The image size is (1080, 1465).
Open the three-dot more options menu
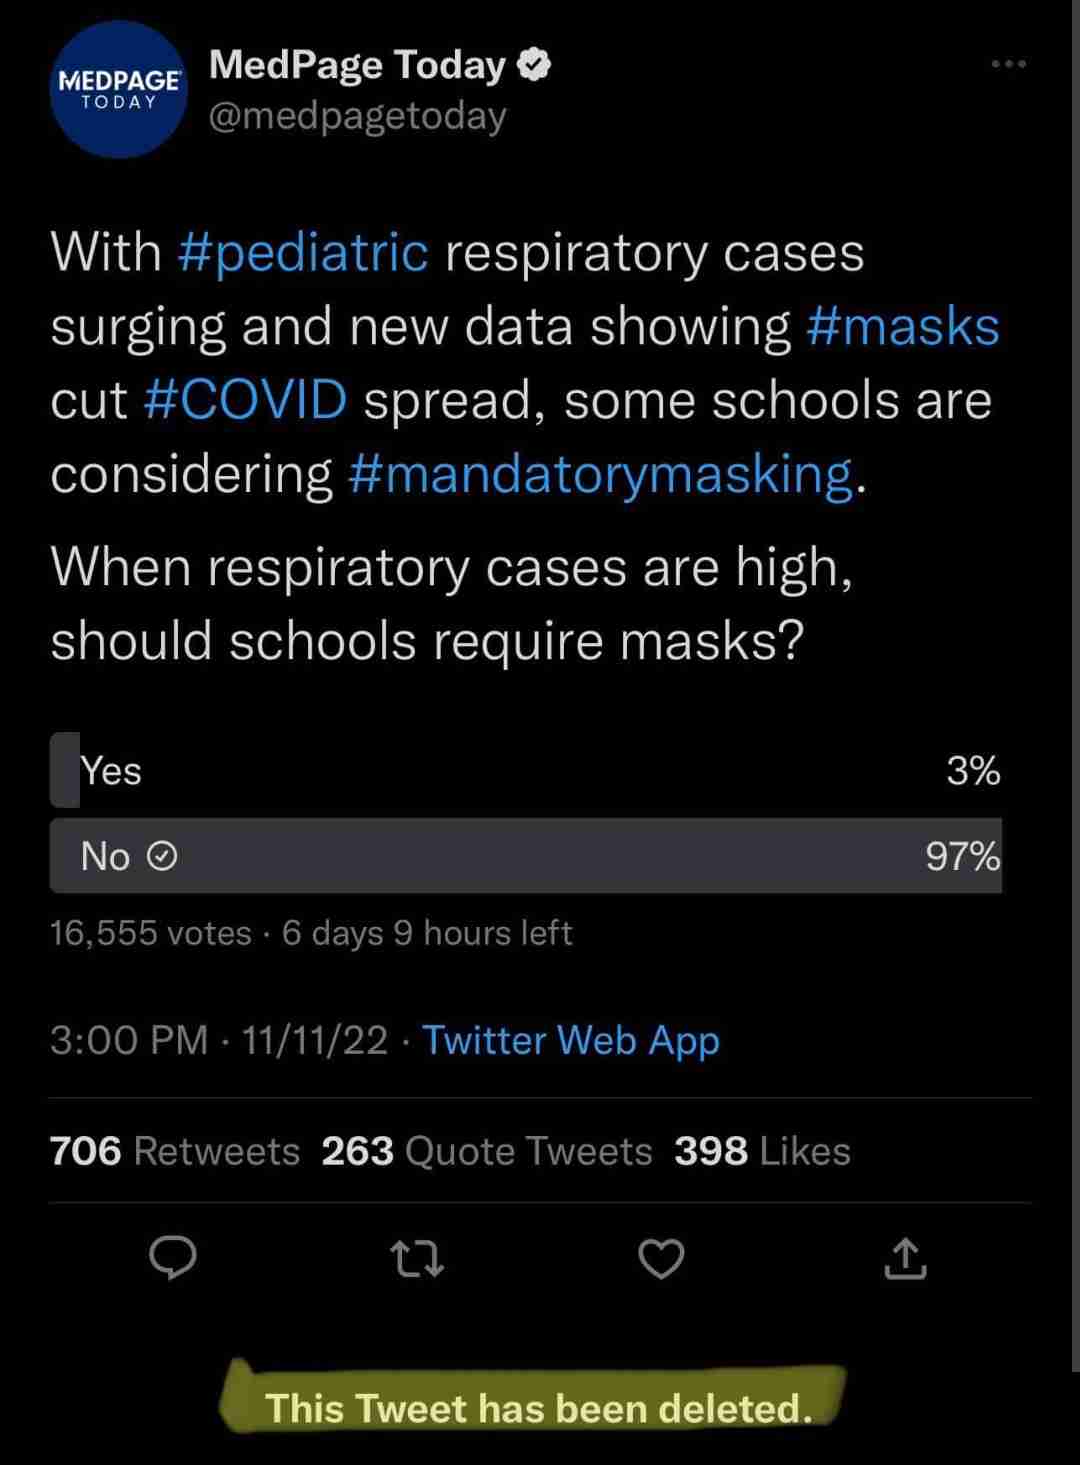click(1008, 64)
